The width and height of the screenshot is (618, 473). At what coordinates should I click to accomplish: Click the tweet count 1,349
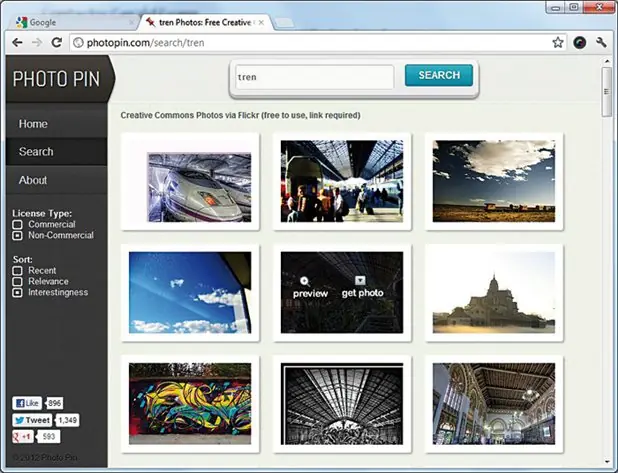point(67,420)
